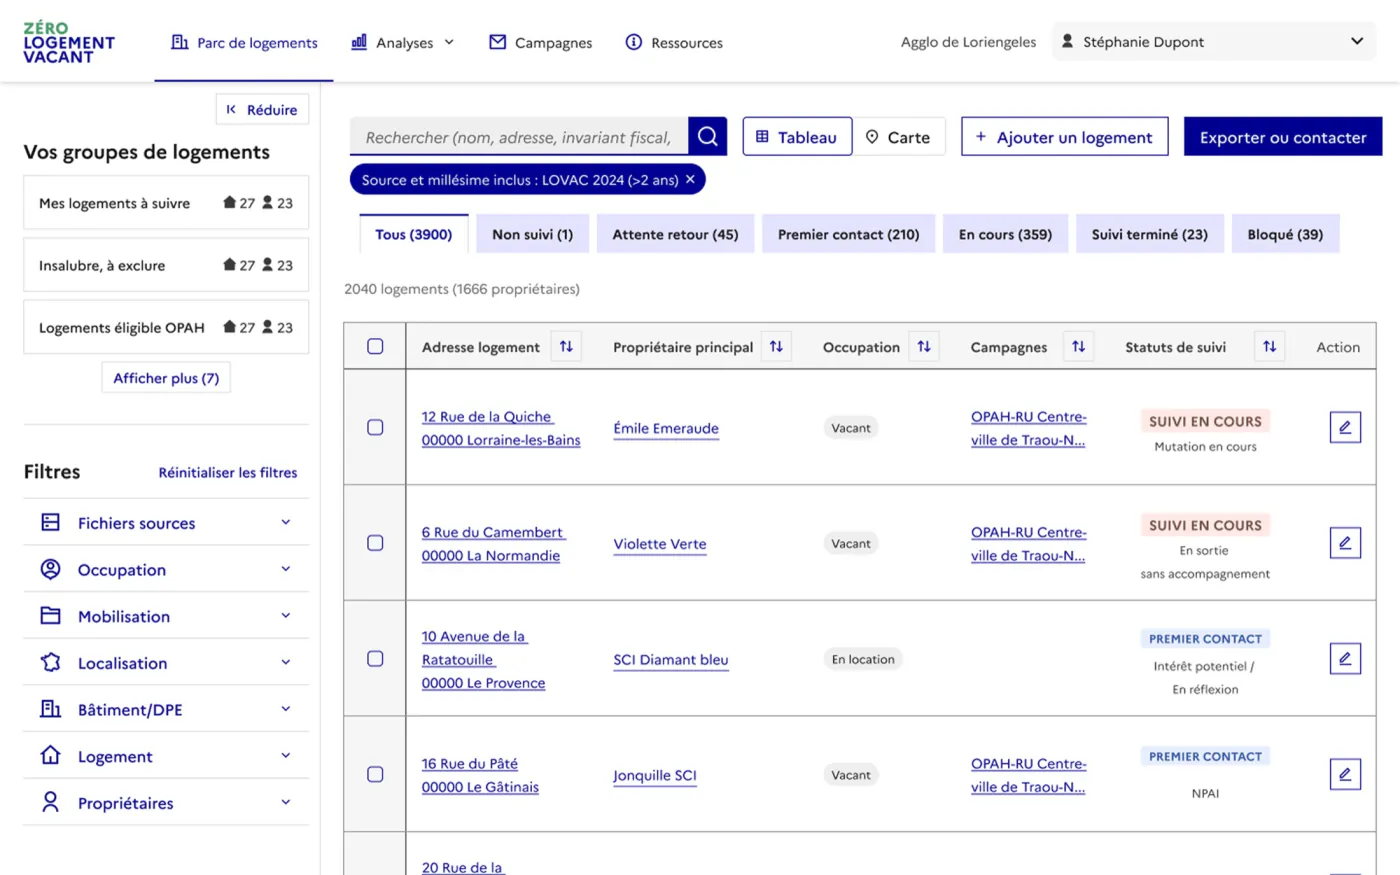Expand the Occupation filter chevron
This screenshot has height=875, width=1400.
click(x=285, y=569)
